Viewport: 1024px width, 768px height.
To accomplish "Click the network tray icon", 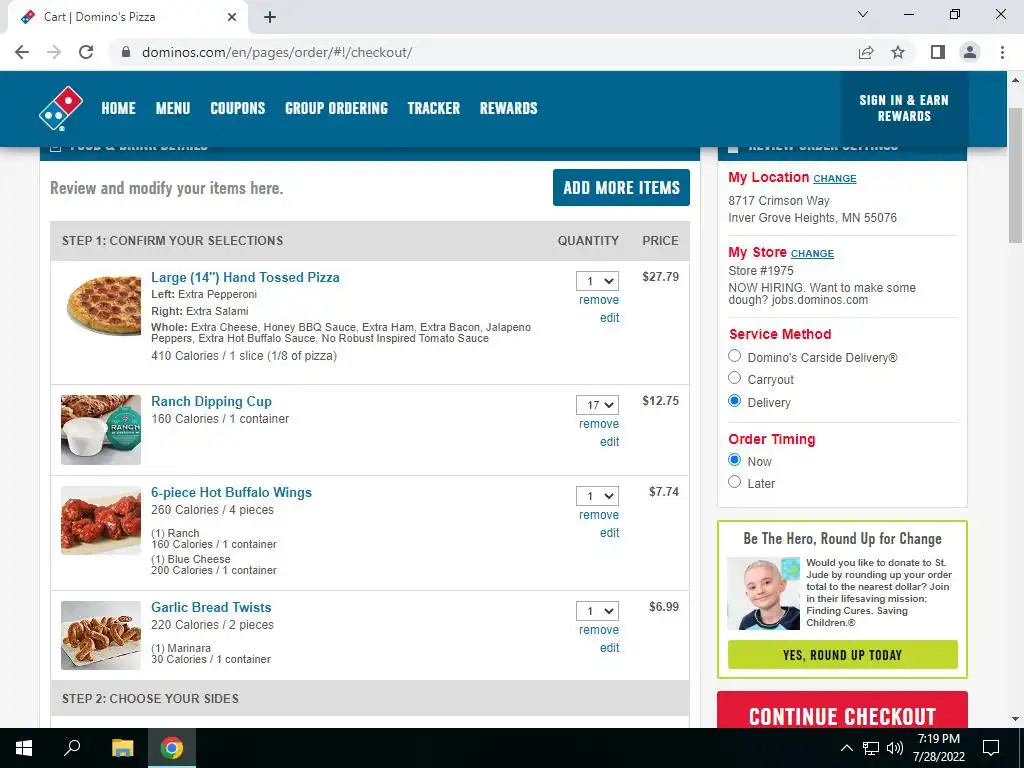I will [x=871, y=748].
